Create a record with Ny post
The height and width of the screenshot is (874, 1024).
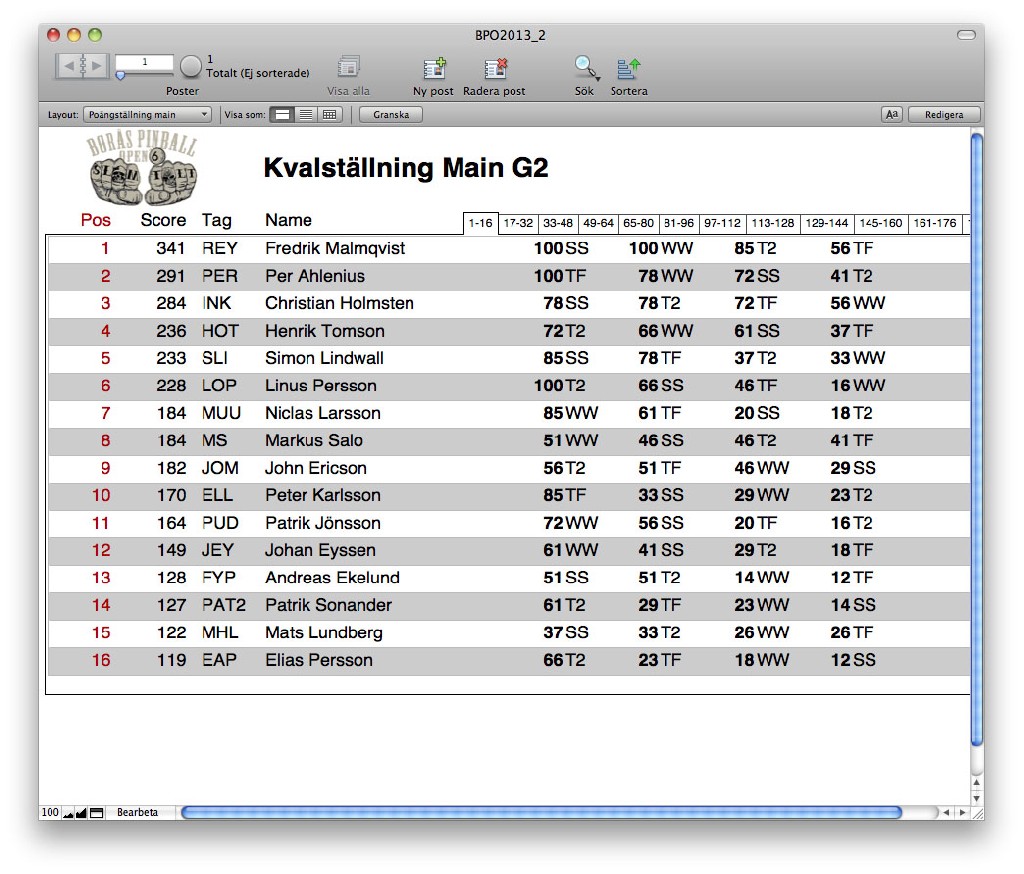[434, 68]
